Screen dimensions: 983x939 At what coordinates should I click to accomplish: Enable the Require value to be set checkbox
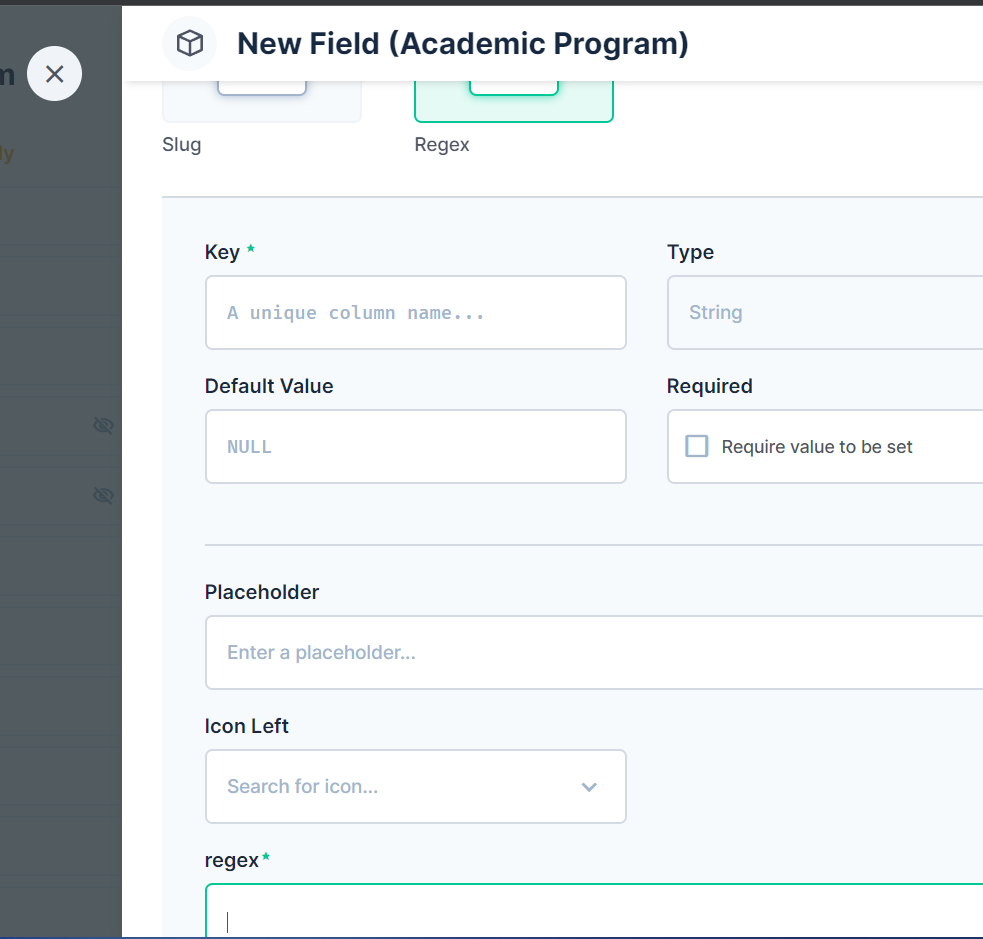coord(696,446)
